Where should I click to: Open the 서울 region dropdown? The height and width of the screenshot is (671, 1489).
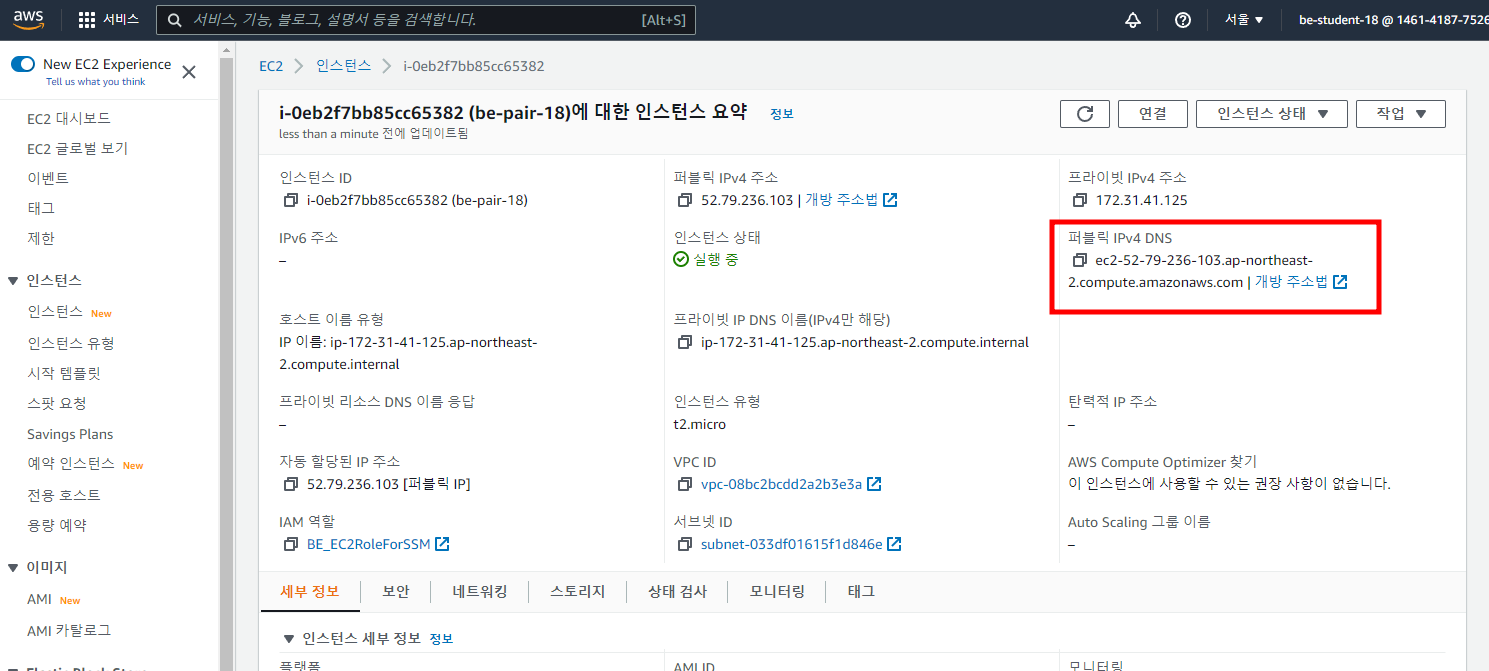coord(1244,20)
